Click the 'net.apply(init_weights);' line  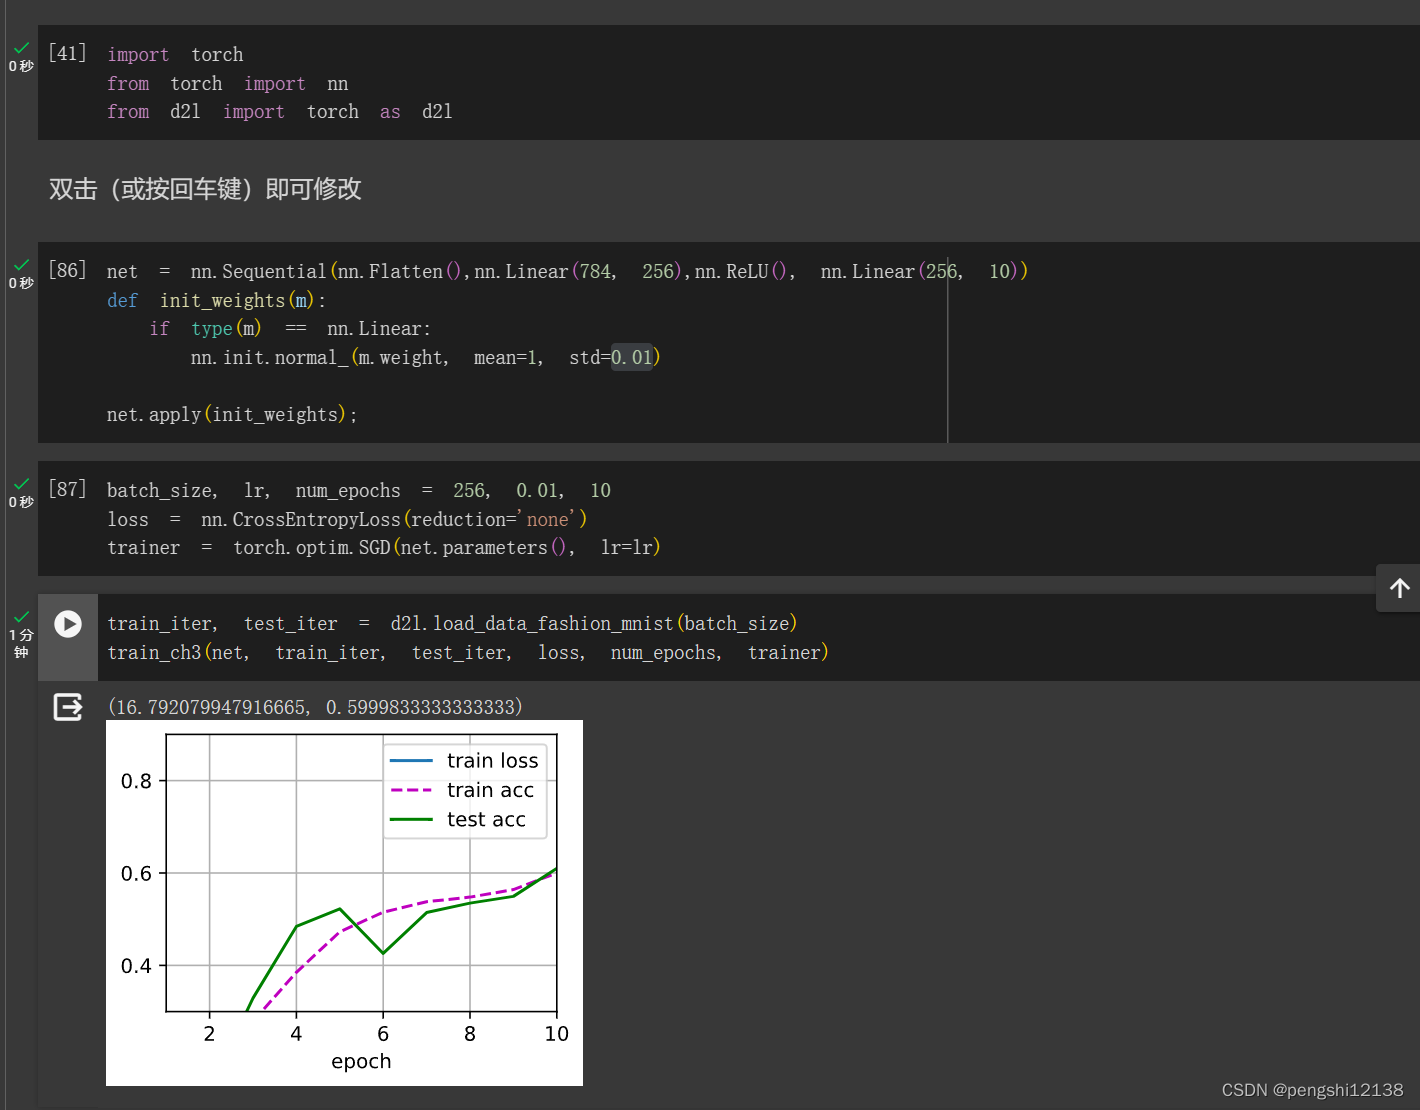[x=232, y=415]
